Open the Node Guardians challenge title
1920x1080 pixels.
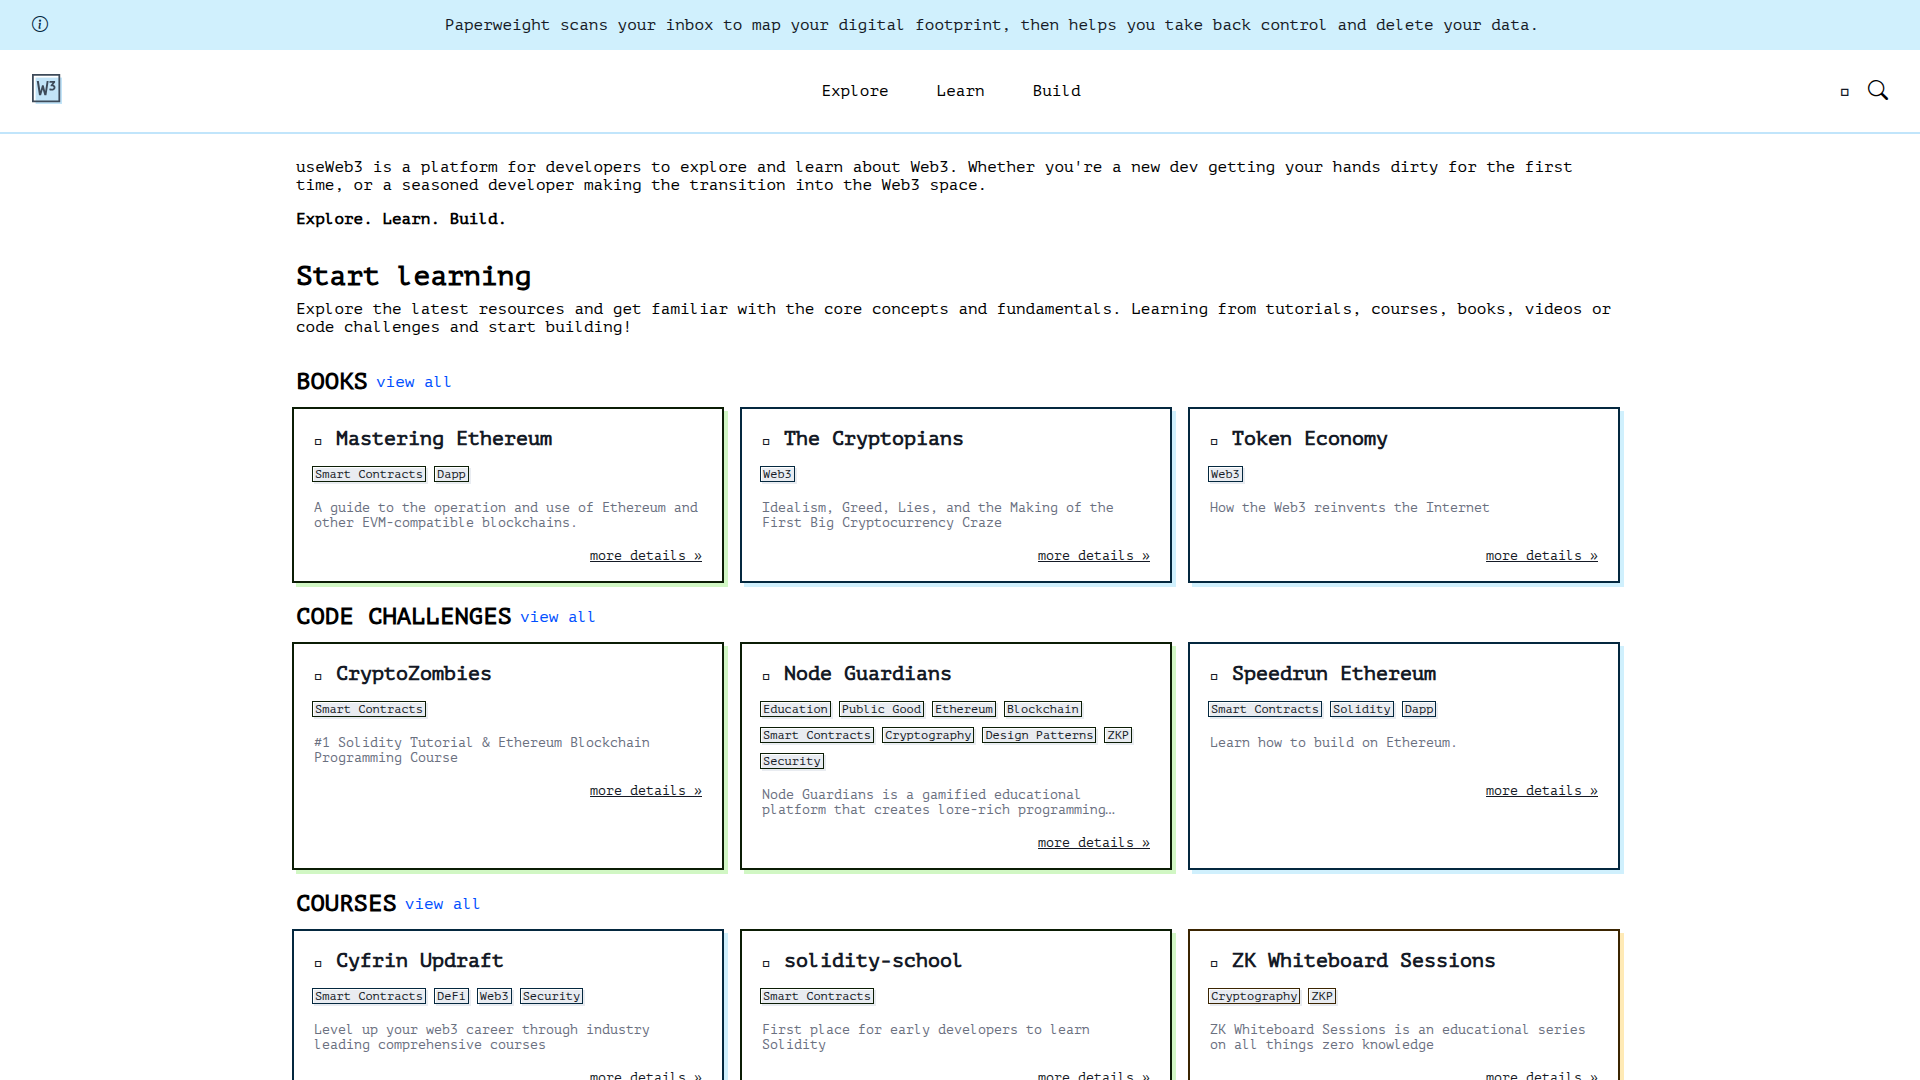click(x=867, y=674)
